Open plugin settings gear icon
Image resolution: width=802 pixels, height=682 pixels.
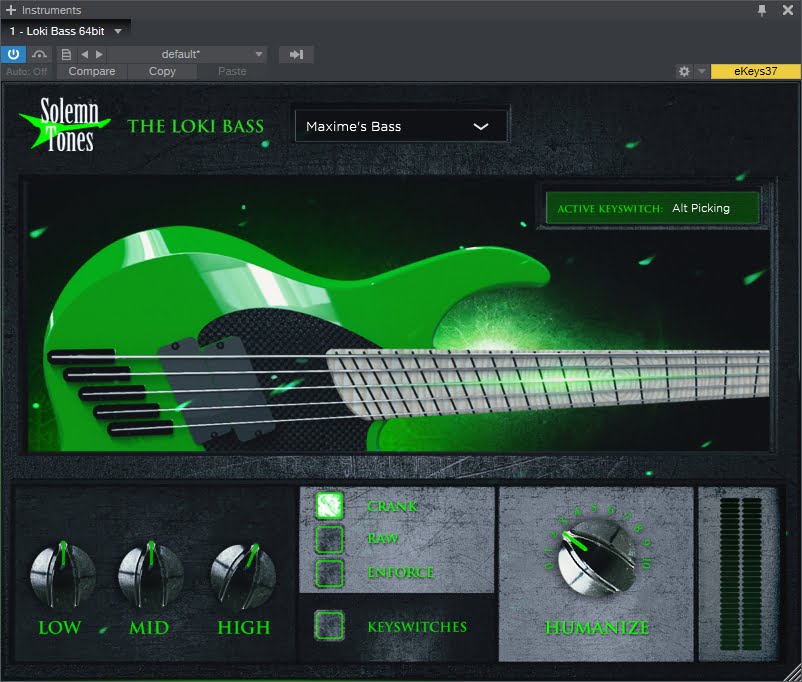coord(684,72)
